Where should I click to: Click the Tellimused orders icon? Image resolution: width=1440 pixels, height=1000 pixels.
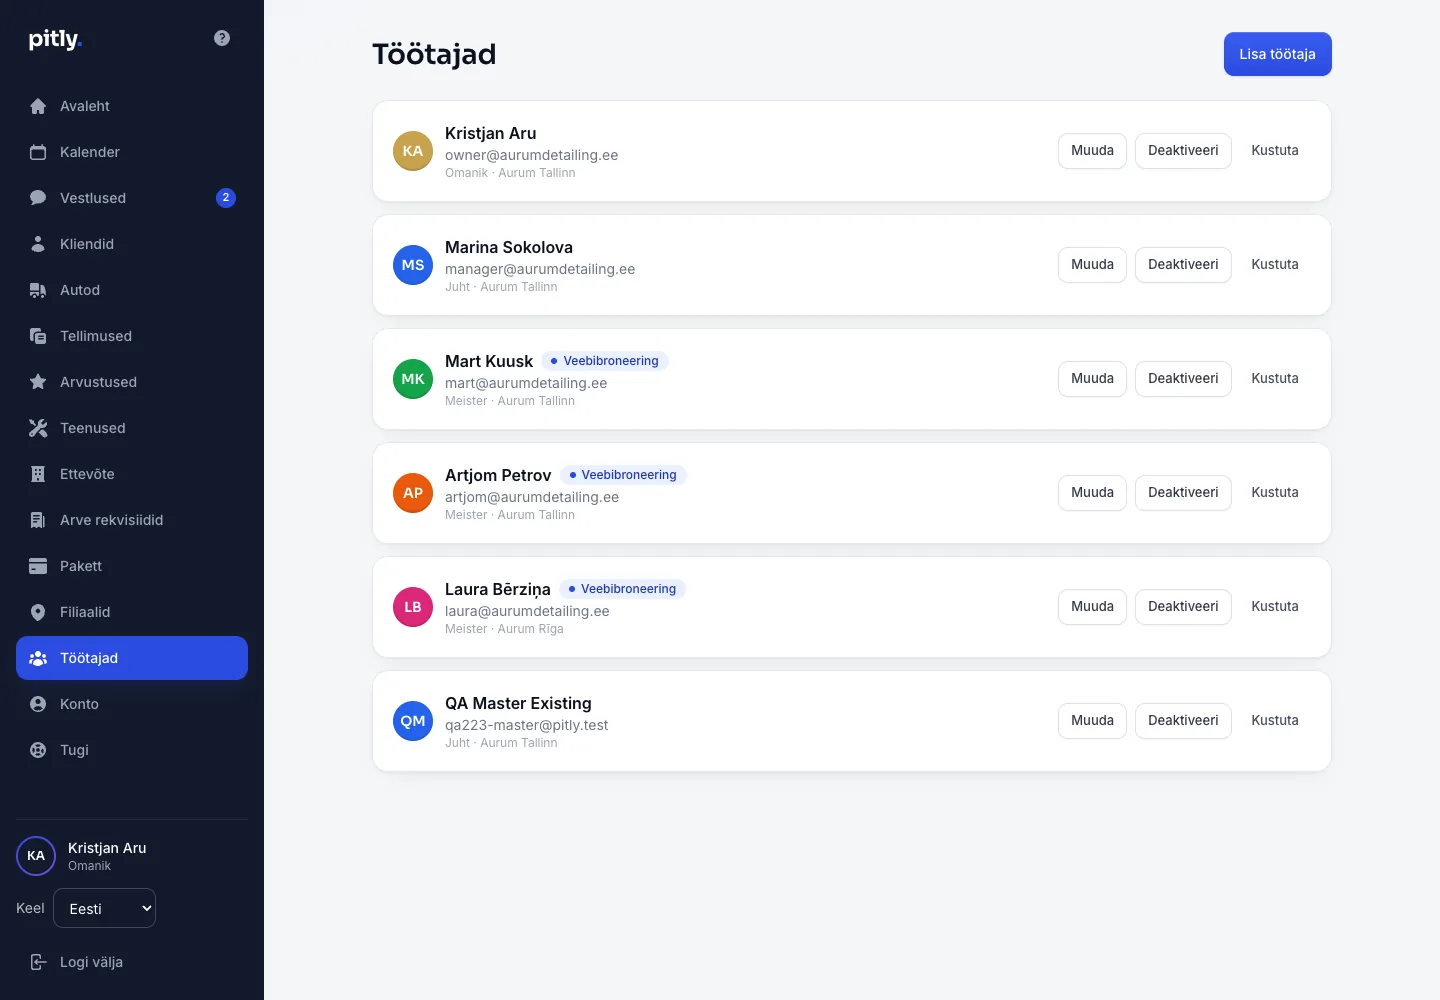click(38, 336)
